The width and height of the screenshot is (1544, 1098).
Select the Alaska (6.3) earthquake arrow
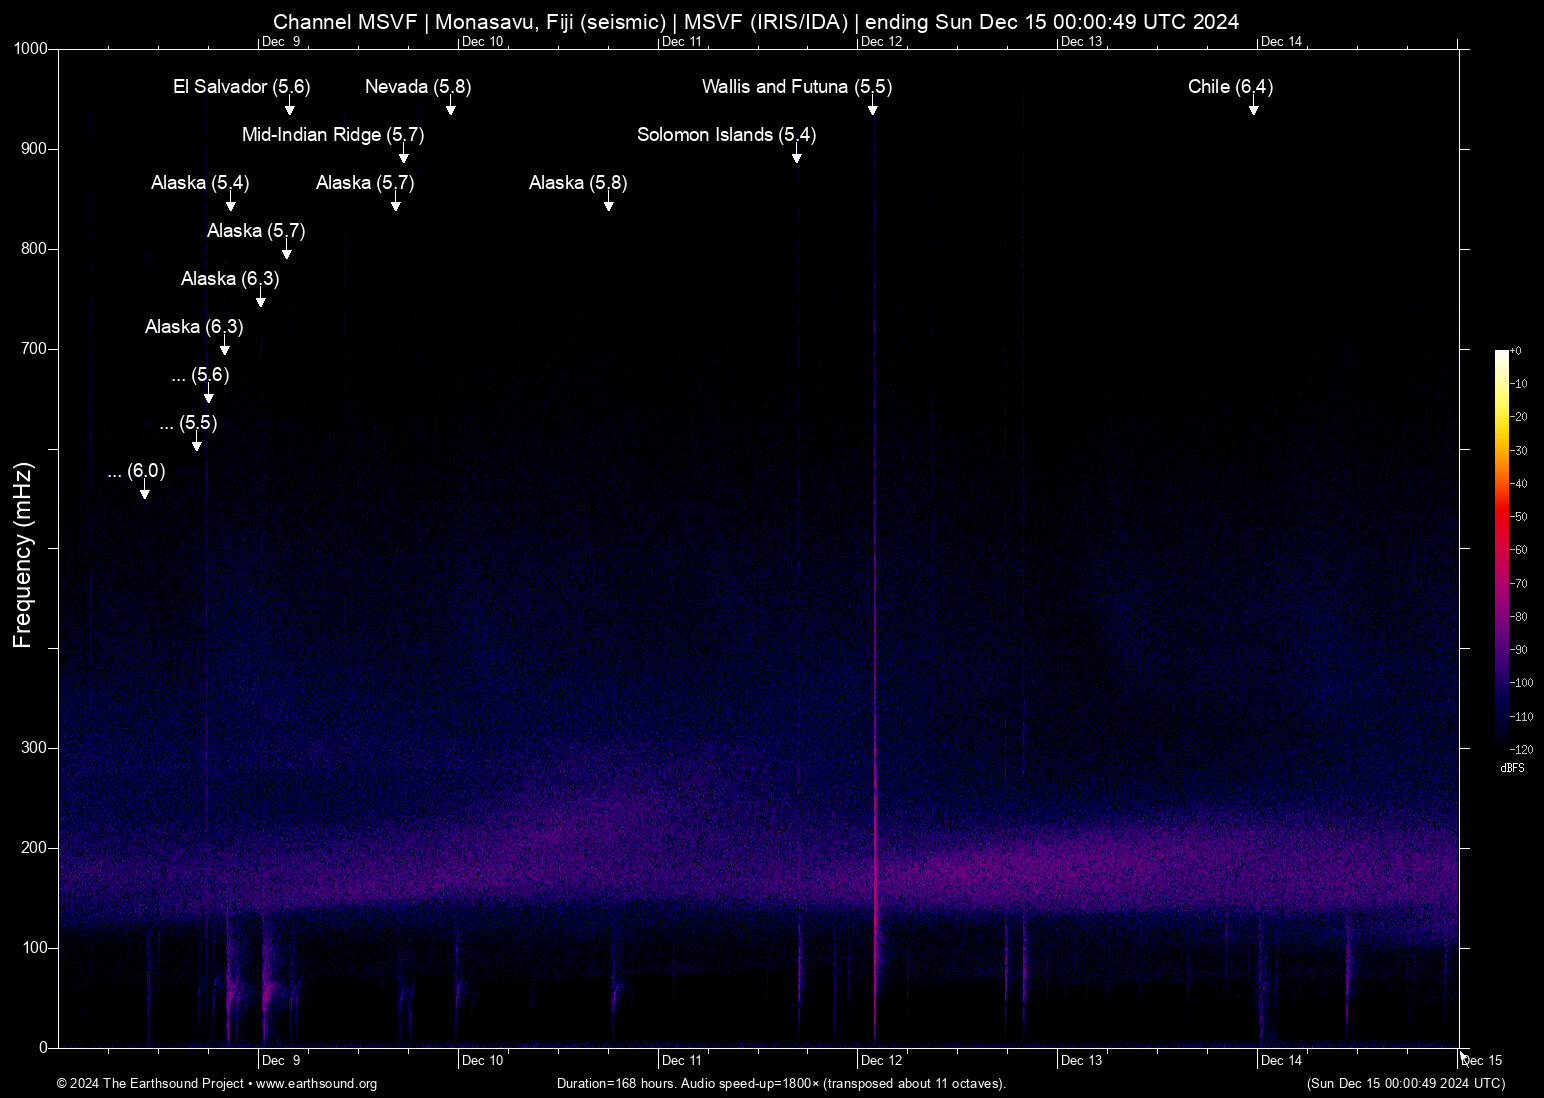[263, 302]
